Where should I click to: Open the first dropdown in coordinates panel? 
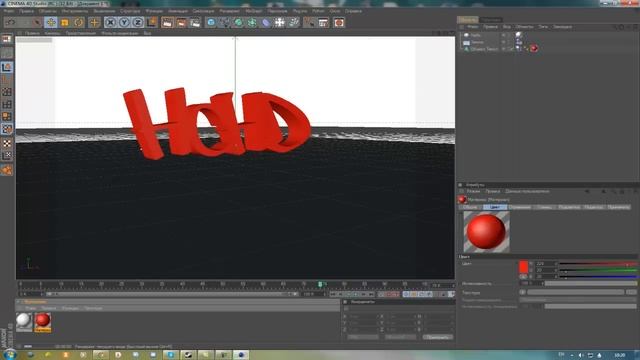coord(363,337)
